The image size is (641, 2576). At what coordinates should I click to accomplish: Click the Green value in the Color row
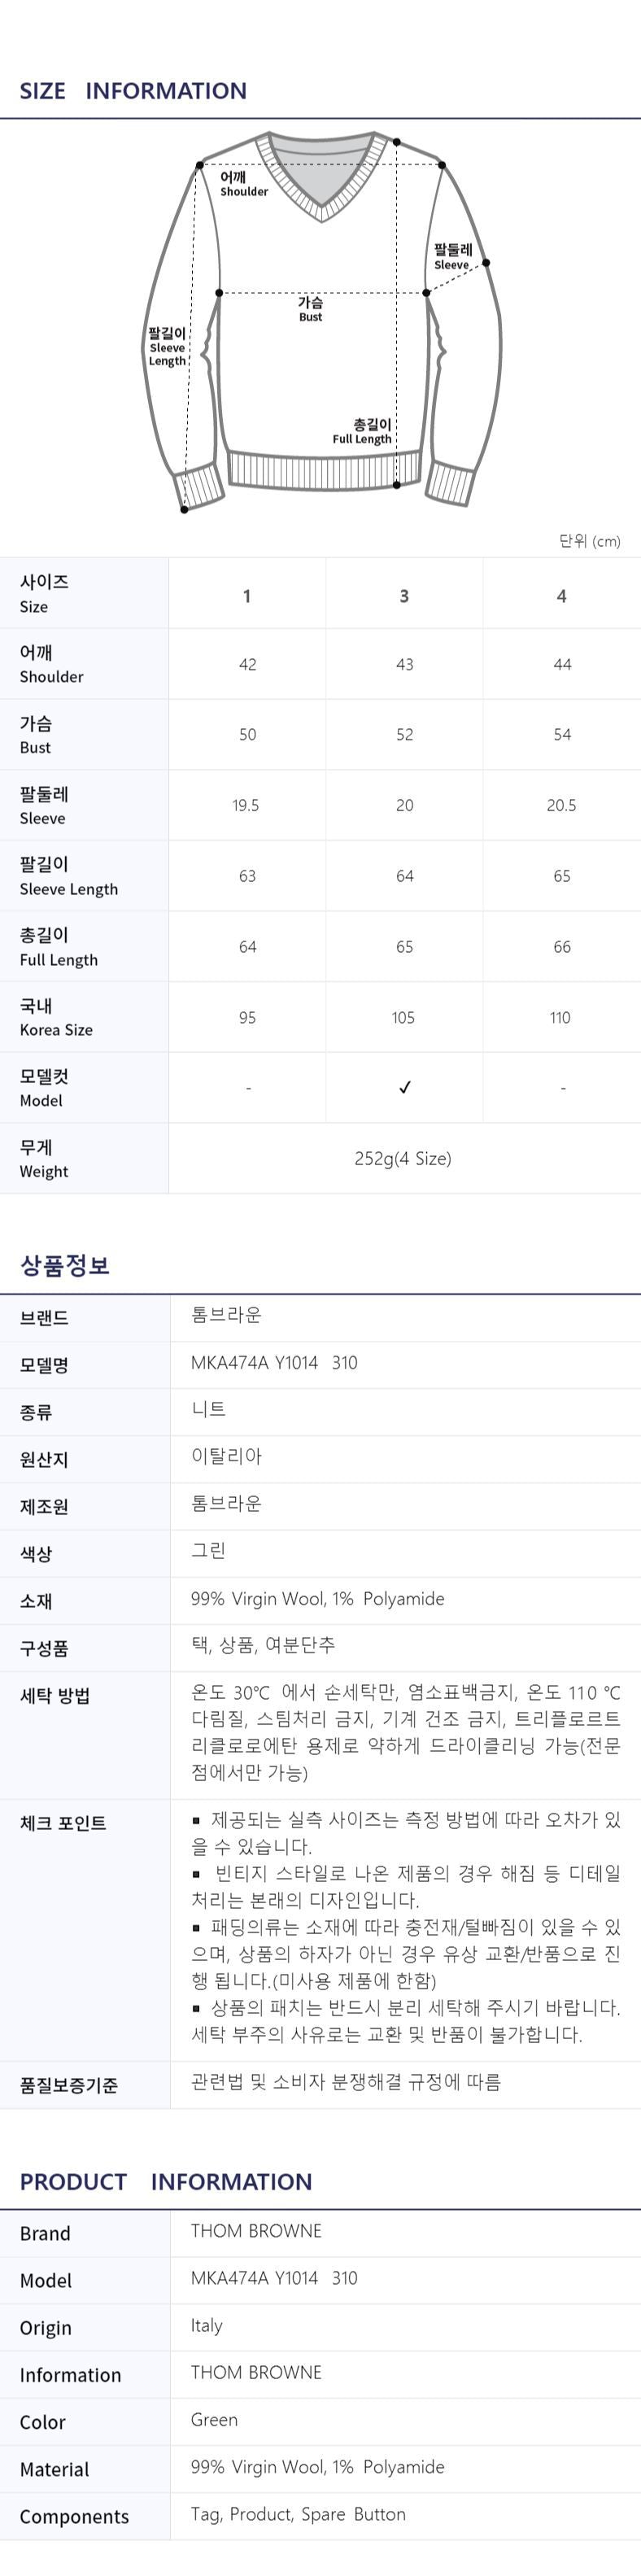[x=214, y=2420]
